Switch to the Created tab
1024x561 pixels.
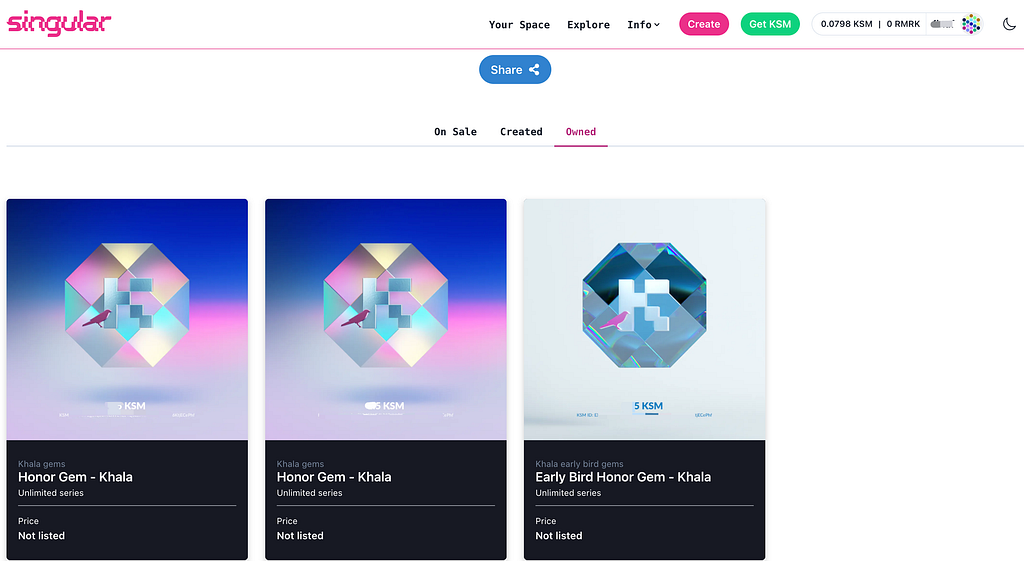coord(521,131)
